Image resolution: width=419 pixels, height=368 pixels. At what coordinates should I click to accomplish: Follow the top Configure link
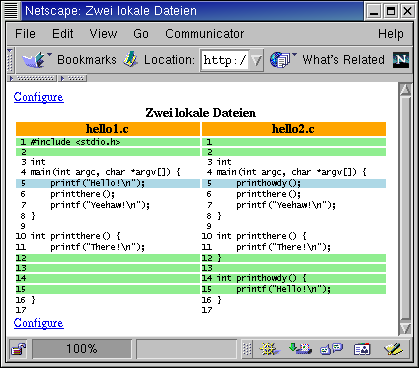click(39, 97)
